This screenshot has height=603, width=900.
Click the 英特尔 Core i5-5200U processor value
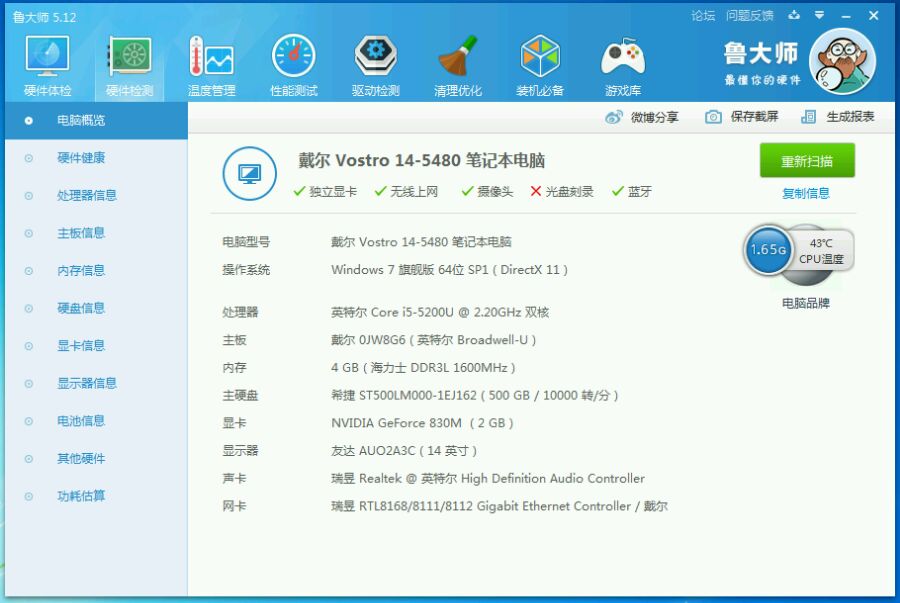tap(440, 312)
